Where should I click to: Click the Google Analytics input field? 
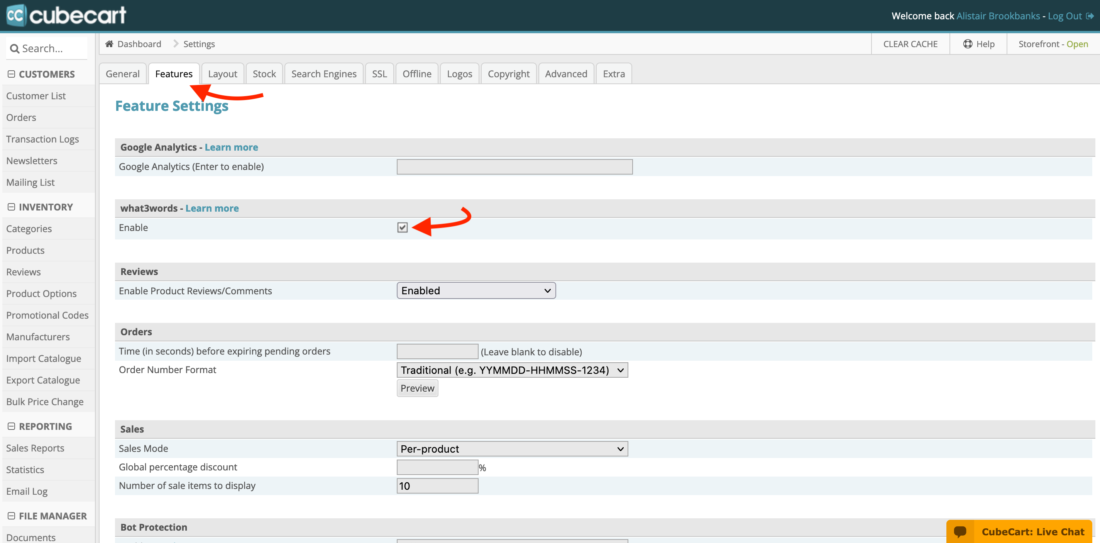click(514, 167)
